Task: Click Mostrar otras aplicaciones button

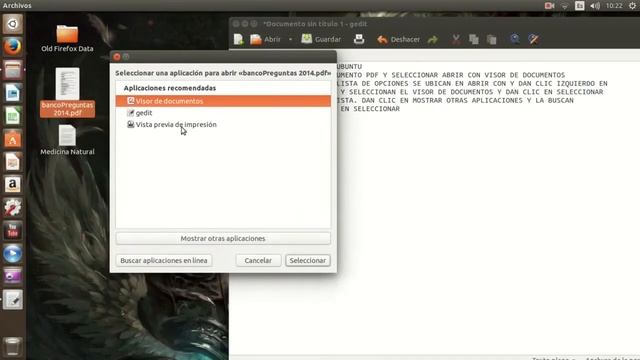Action: (223, 238)
